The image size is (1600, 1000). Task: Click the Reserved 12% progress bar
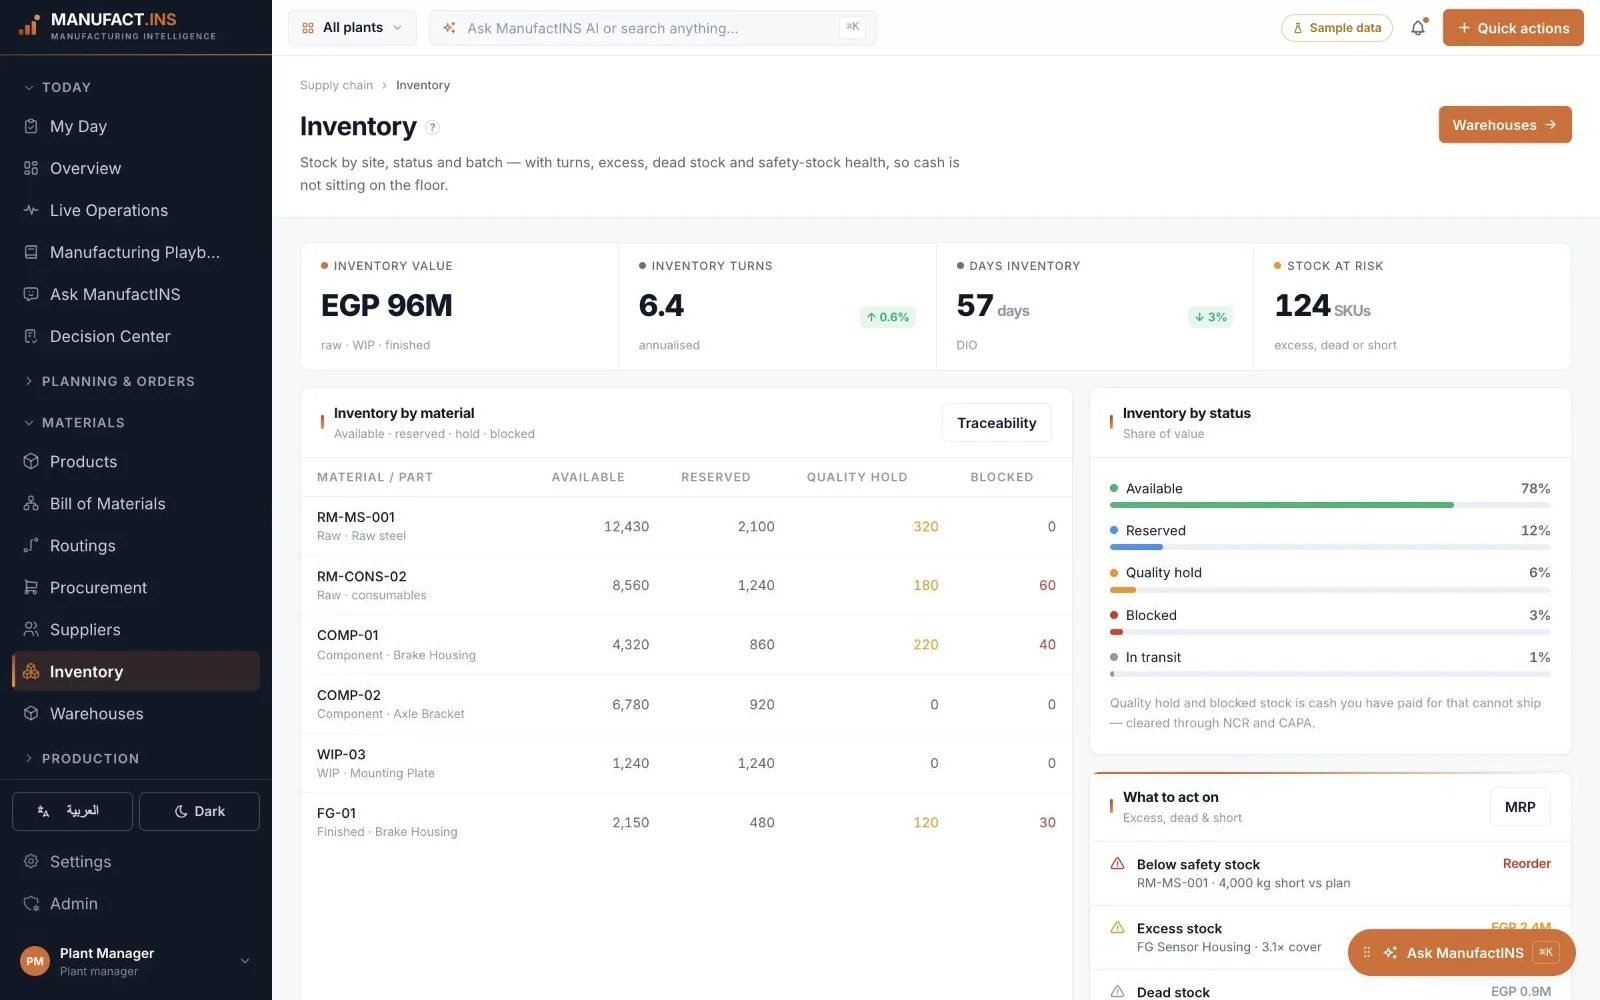point(1330,547)
